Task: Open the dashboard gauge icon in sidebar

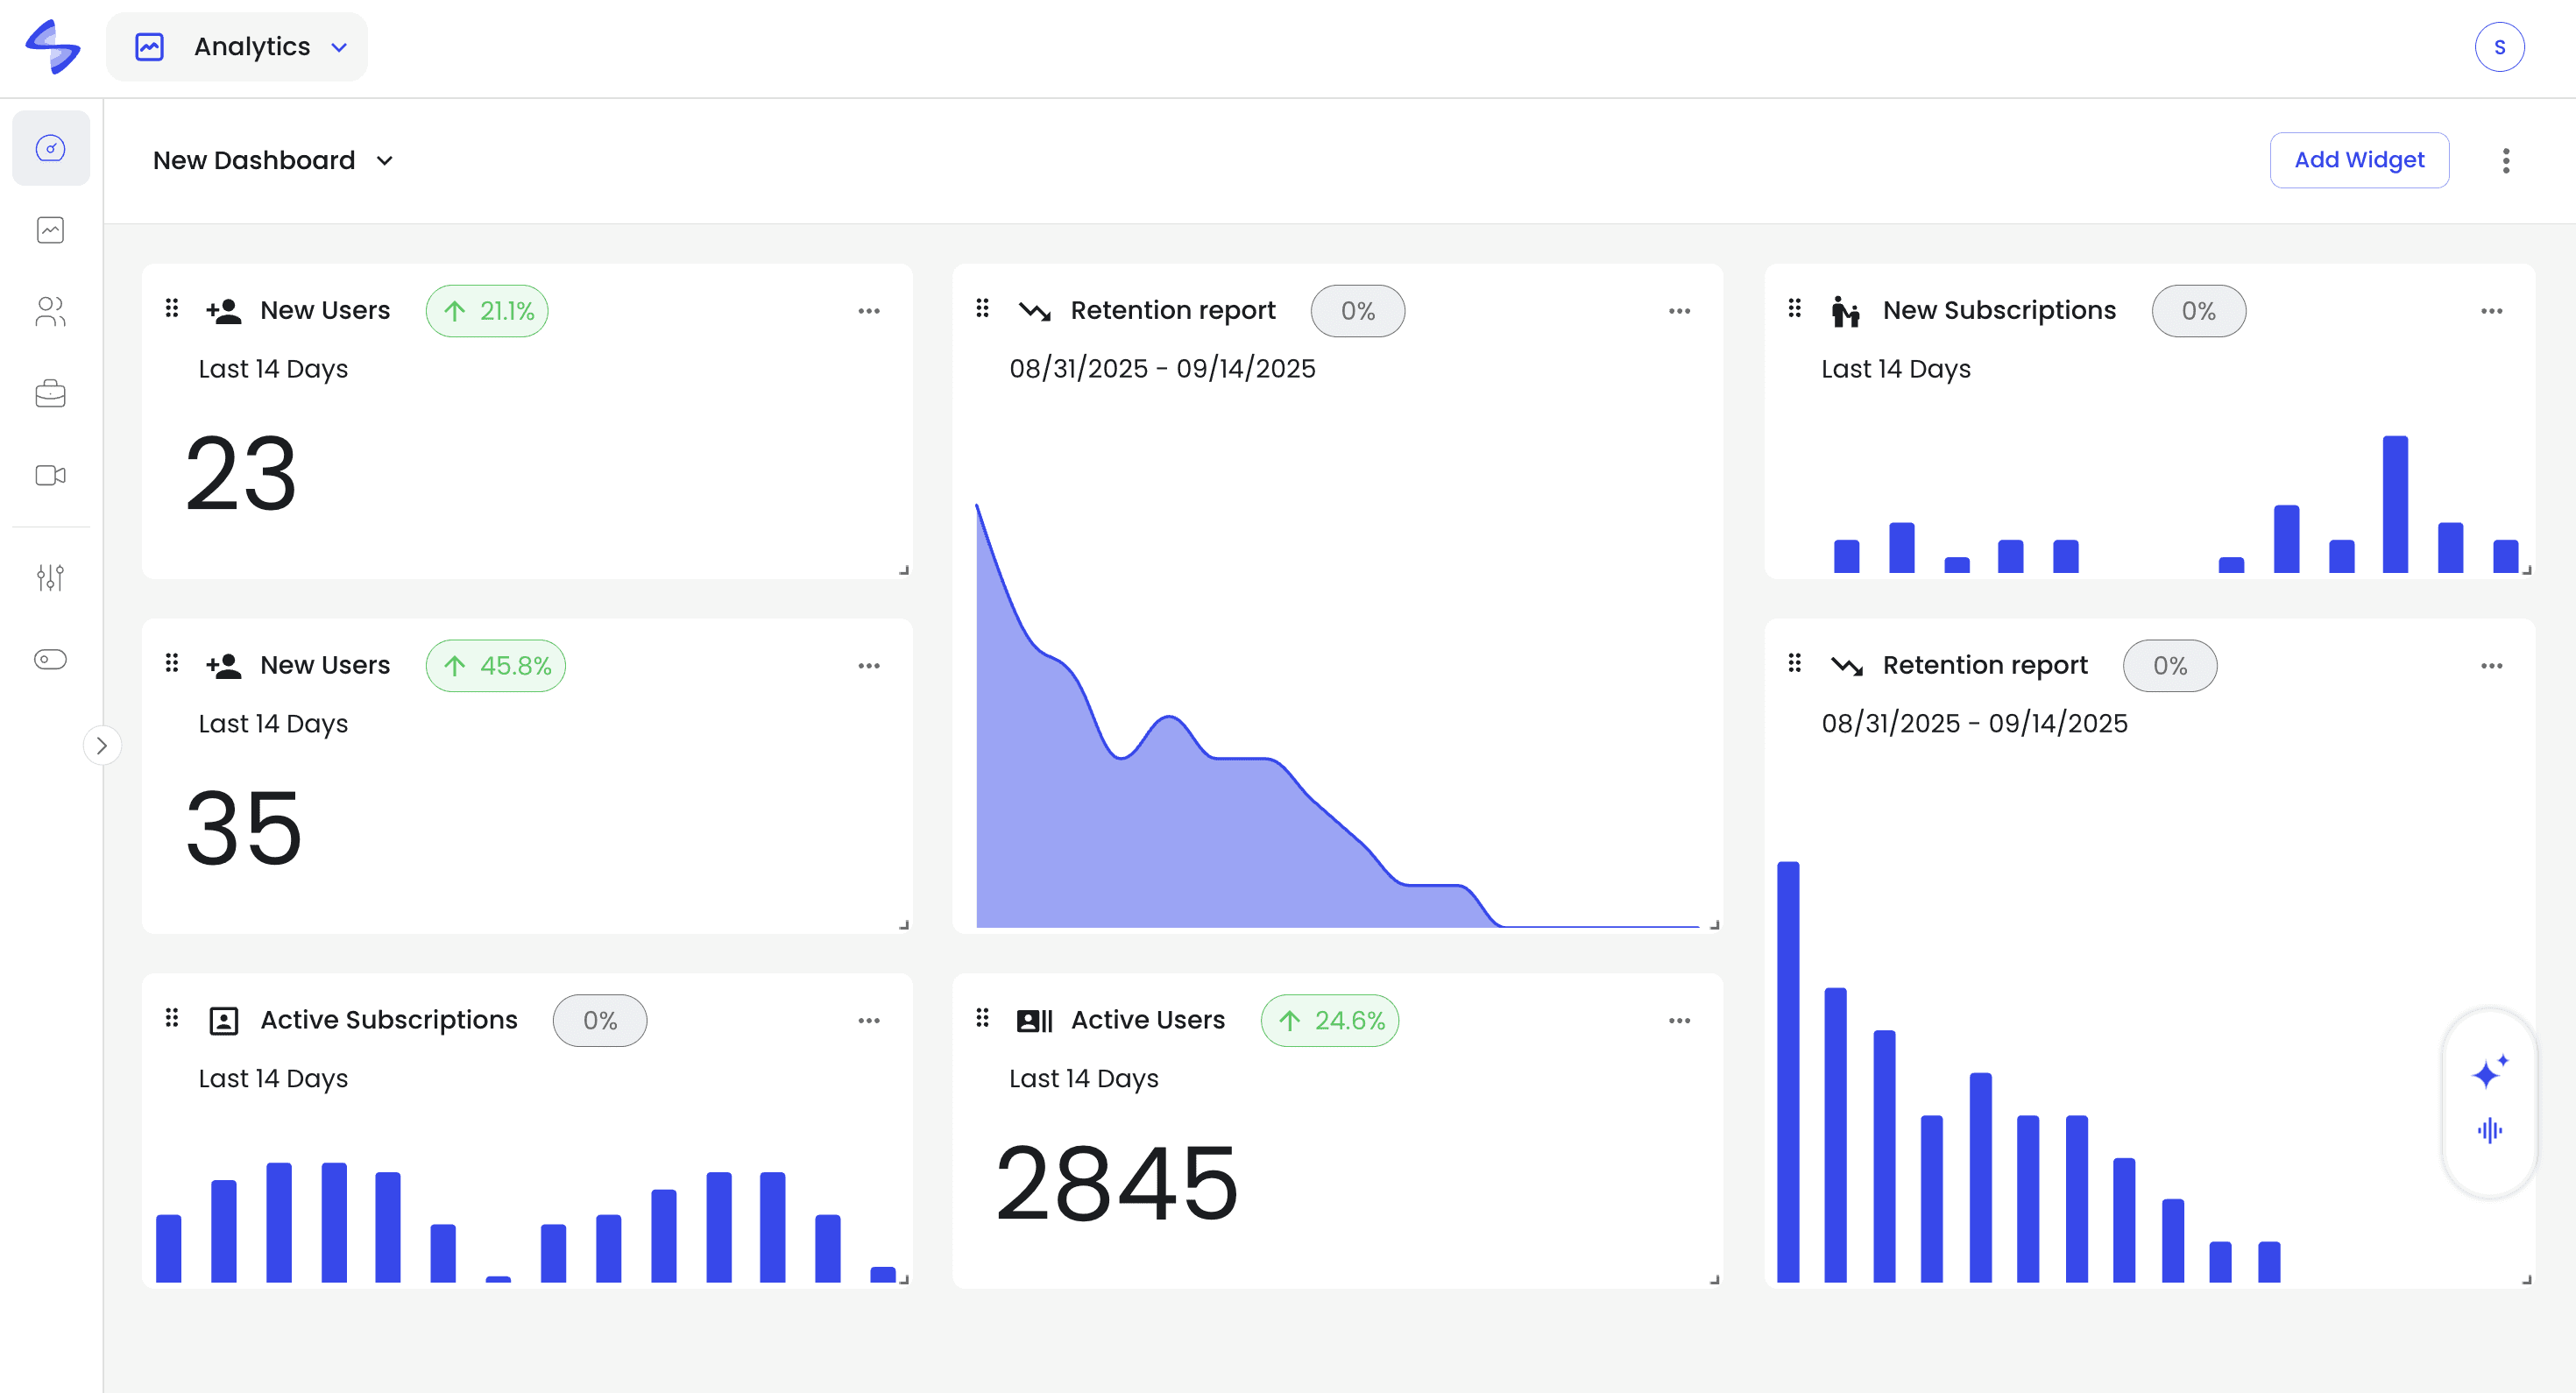Action: [50, 148]
